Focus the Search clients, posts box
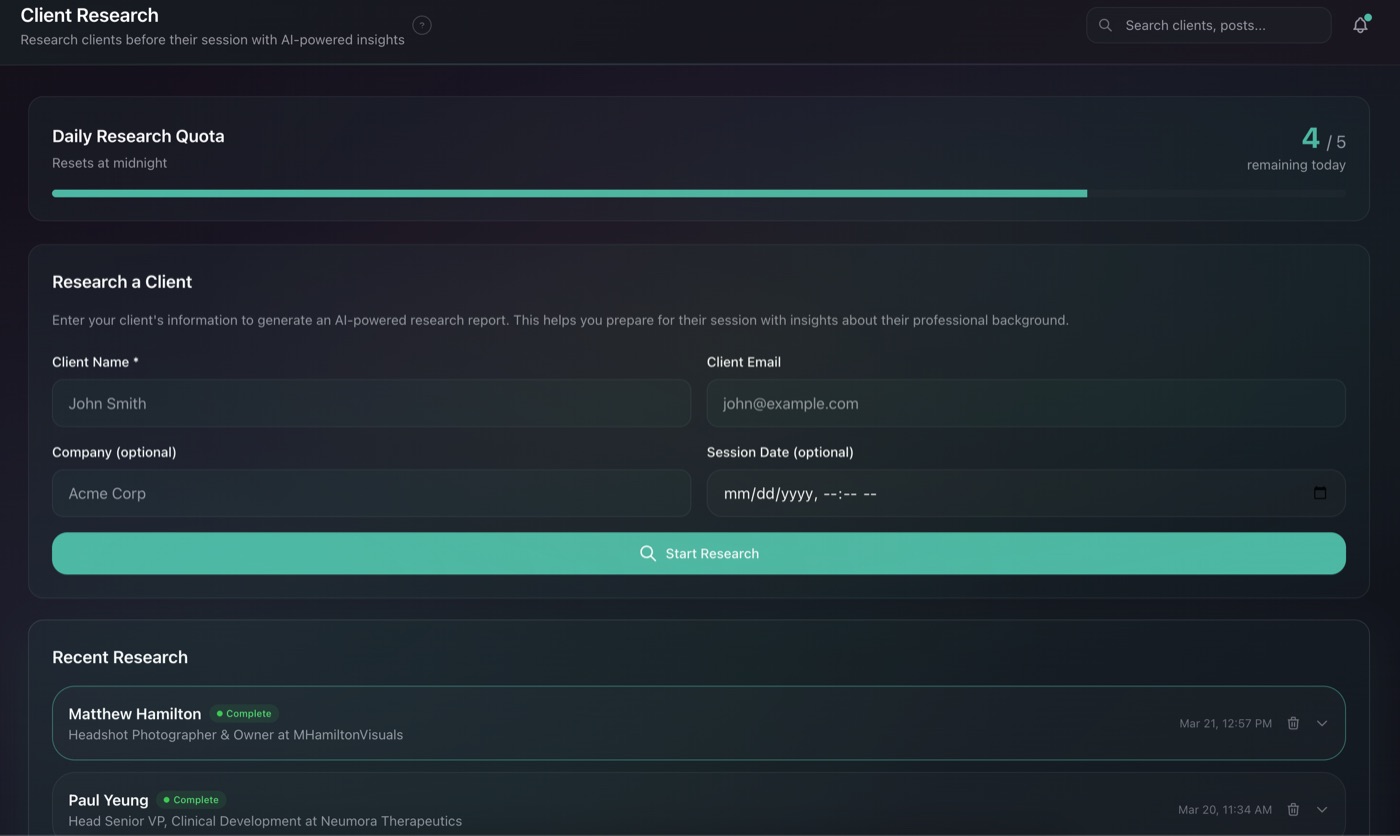Screen dimensions: 1400x836 click(1220, 25)
